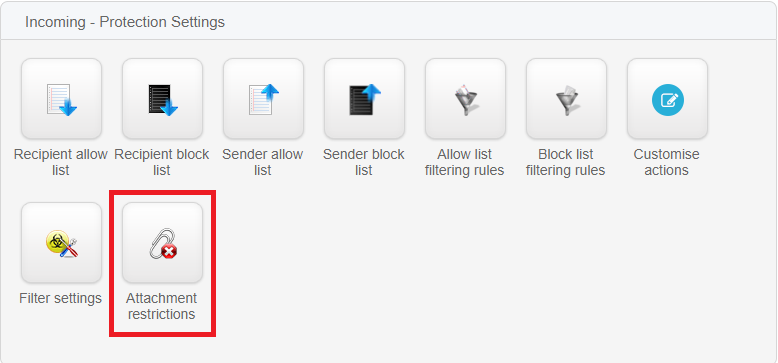
Task: Click the "Sender block list" text label
Action: click(364, 162)
